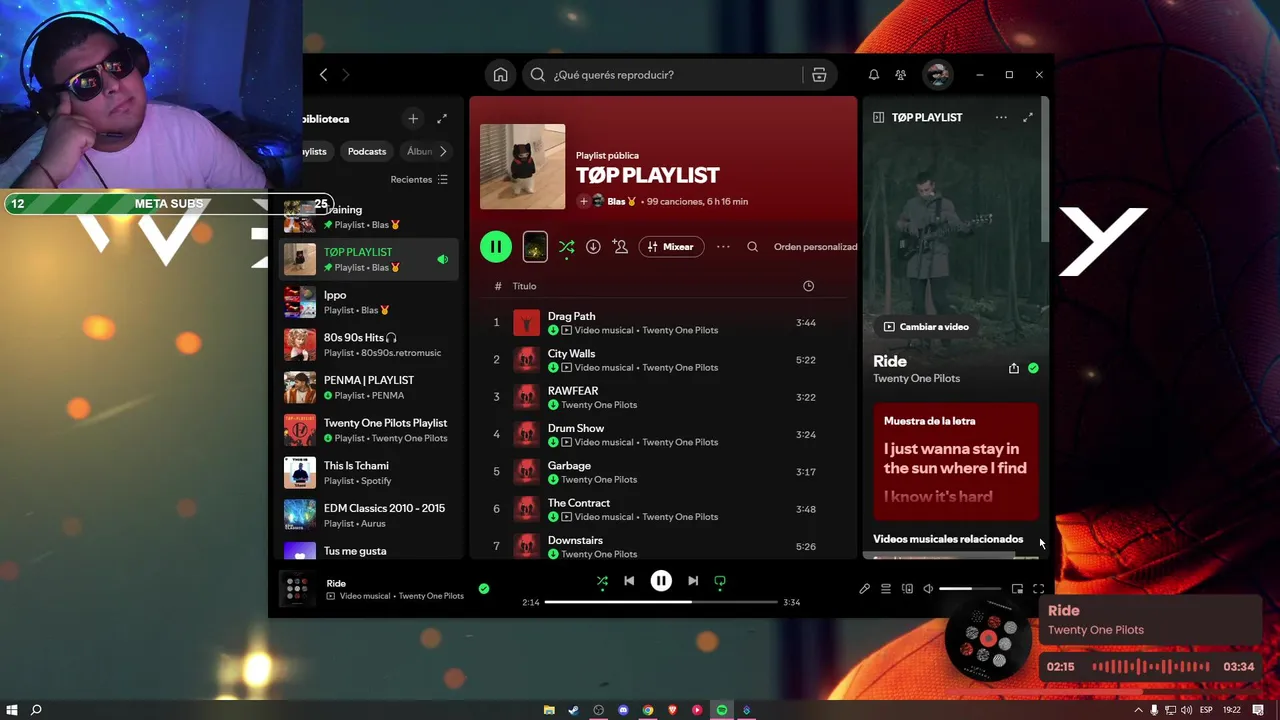This screenshot has width=1280, height=720.
Task: Select the RAWFEAR track row
Action: (663, 397)
